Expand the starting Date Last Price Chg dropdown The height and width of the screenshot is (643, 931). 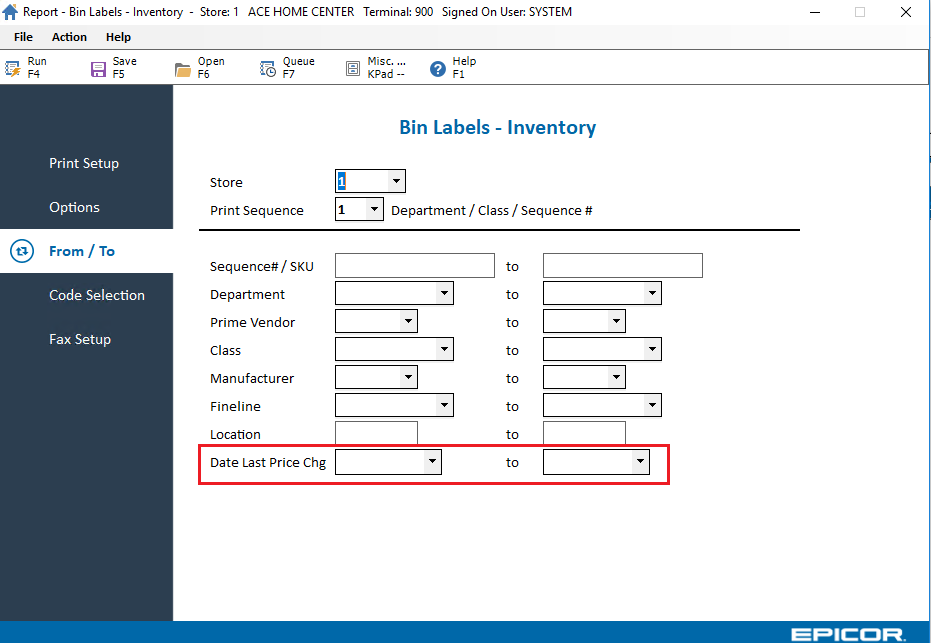(431, 462)
